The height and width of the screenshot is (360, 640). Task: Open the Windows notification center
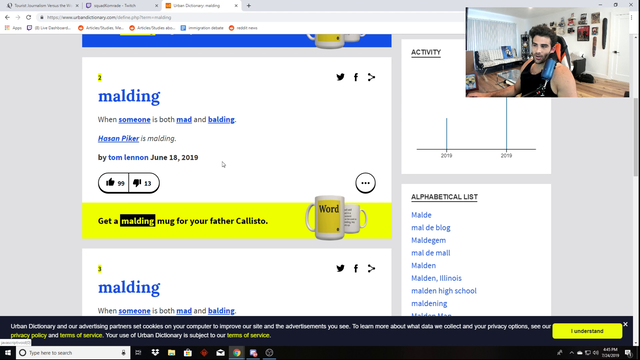point(629,353)
